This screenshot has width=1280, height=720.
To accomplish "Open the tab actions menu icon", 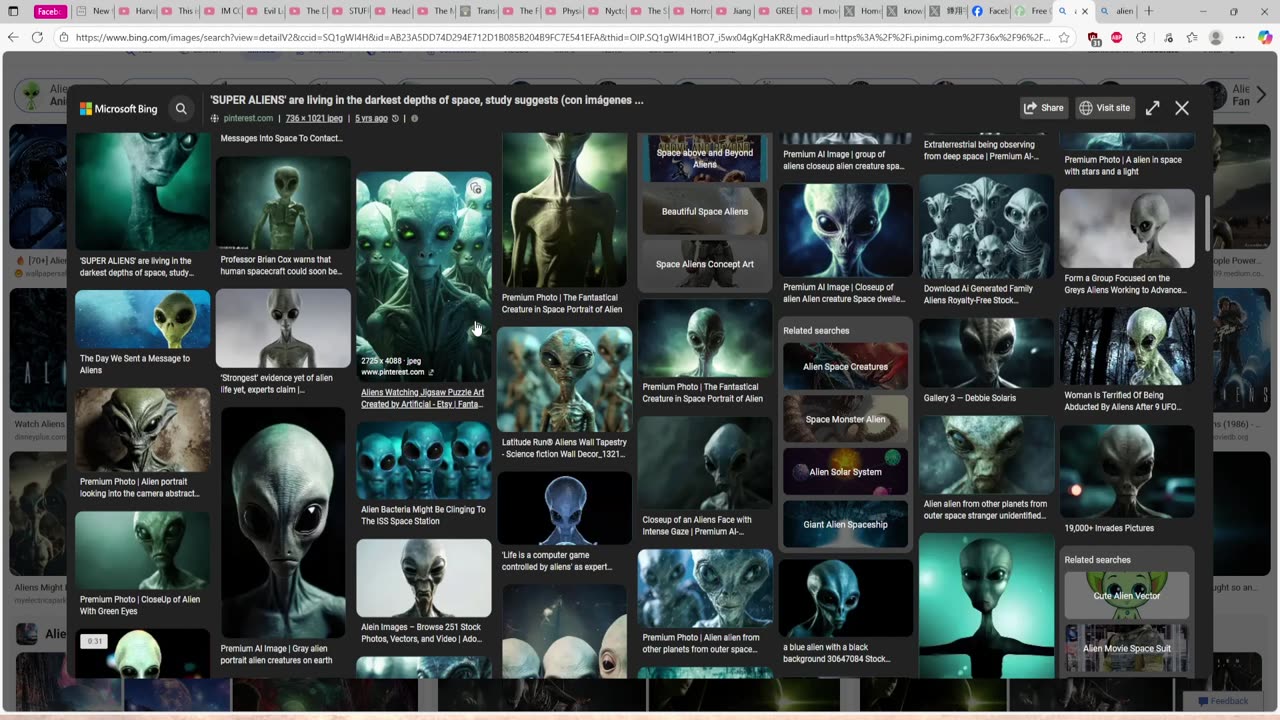I will click(x=13, y=11).
